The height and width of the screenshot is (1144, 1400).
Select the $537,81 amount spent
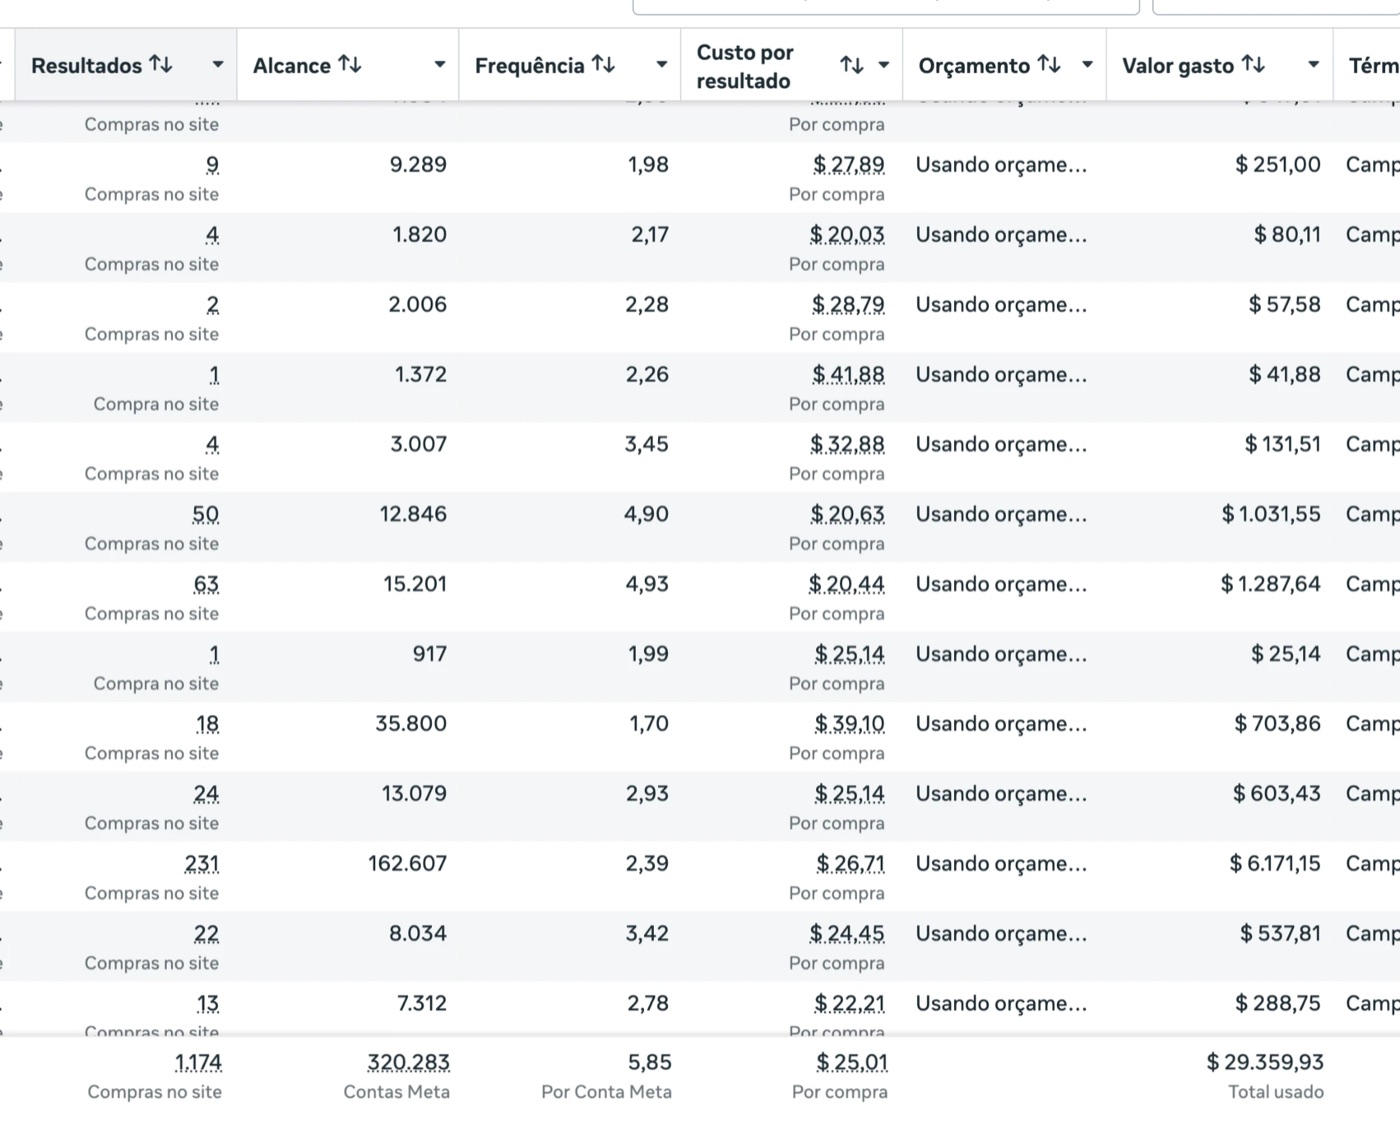coord(1281,934)
